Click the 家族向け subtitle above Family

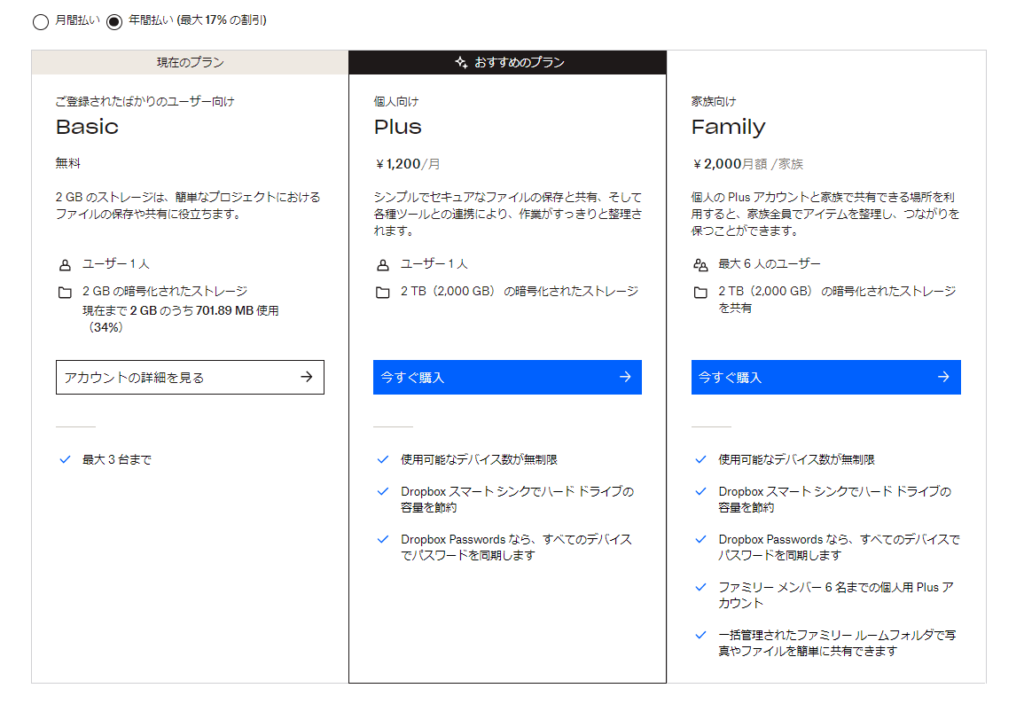(x=714, y=101)
